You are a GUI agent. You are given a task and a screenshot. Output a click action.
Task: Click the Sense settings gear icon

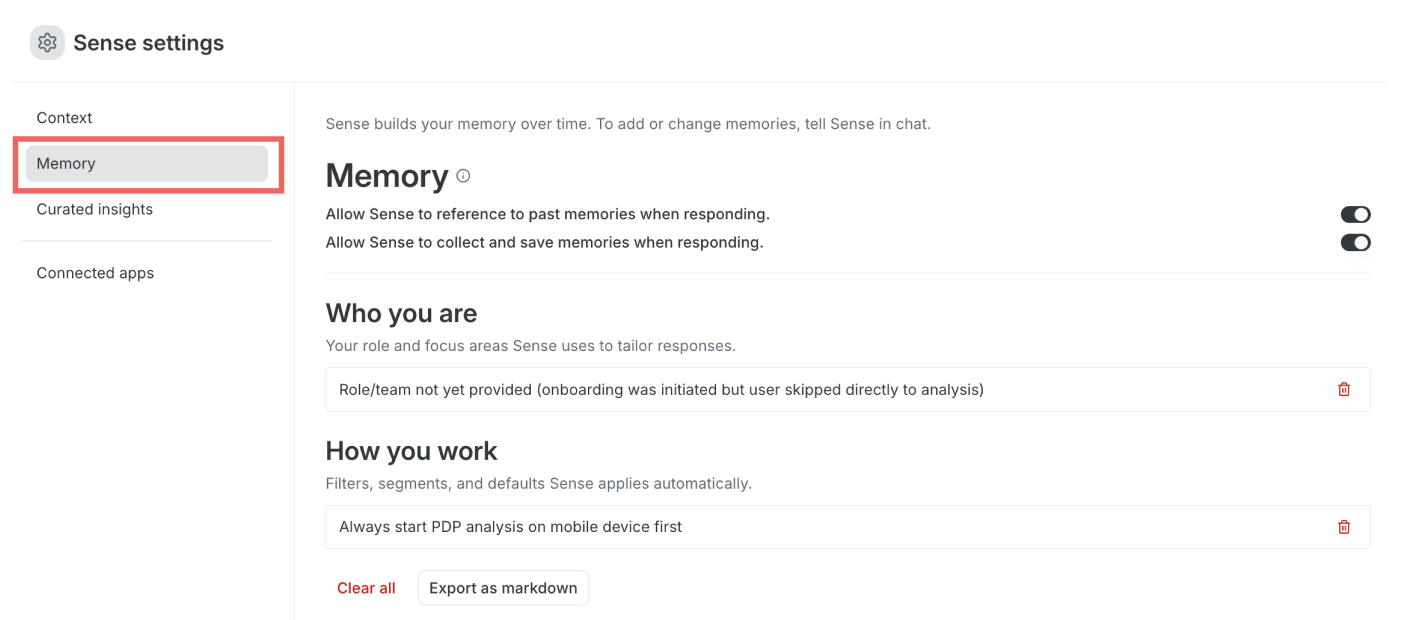coord(47,43)
